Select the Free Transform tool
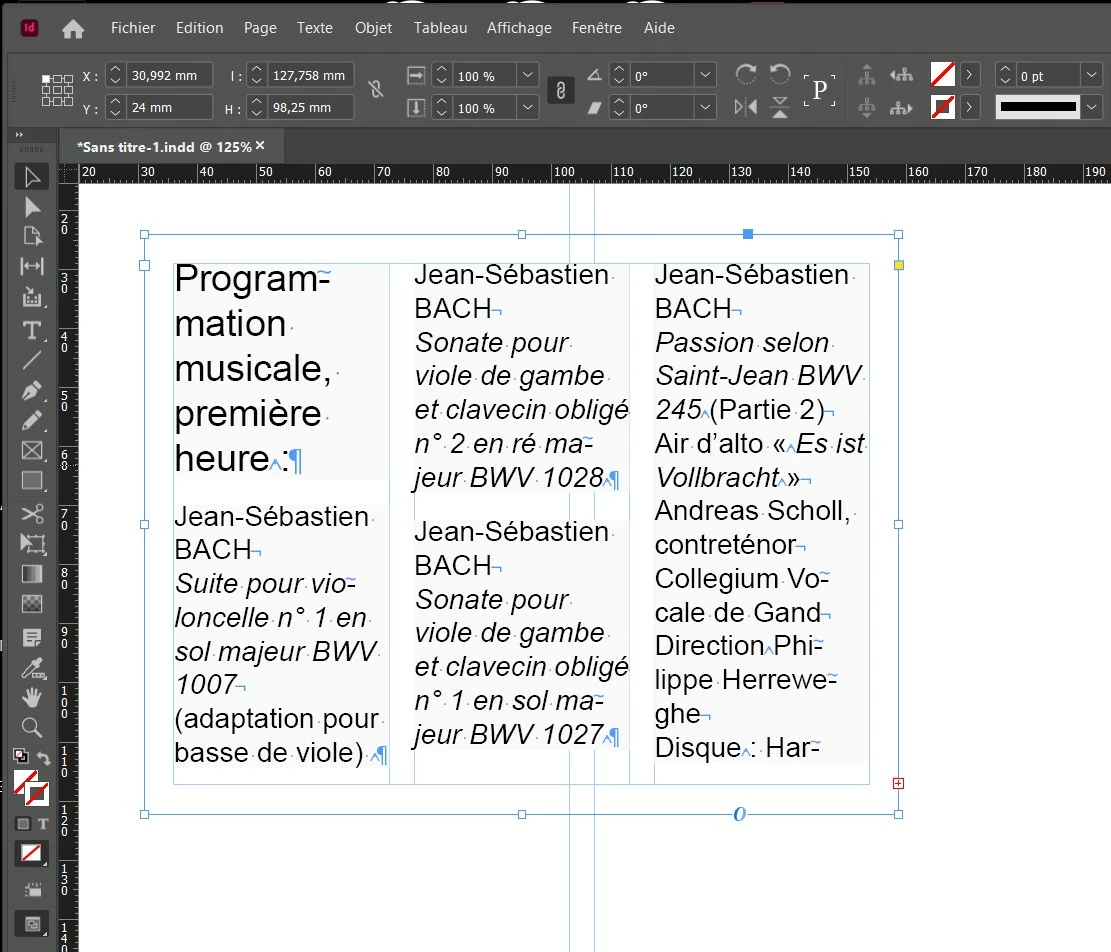1111x952 pixels. pyautogui.click(x=32, y=543)
